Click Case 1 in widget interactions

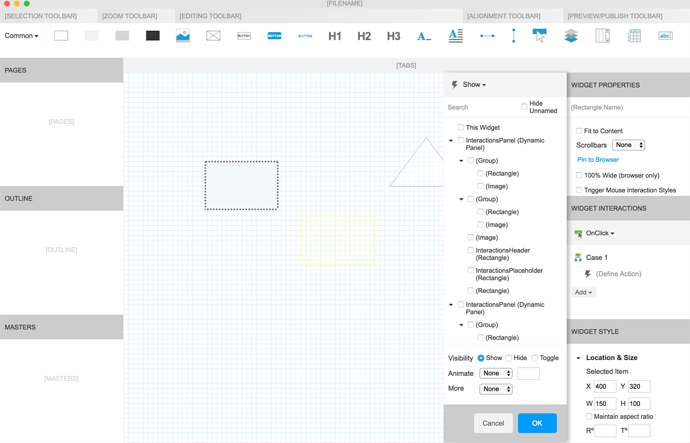pyautogui.click(x=596, y=257)
